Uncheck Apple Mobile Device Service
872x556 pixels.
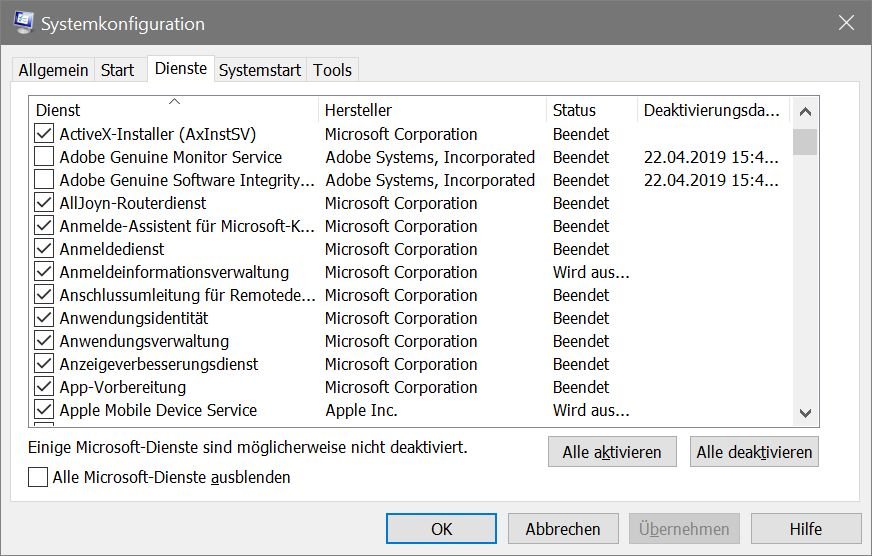[x=44, y=409]
